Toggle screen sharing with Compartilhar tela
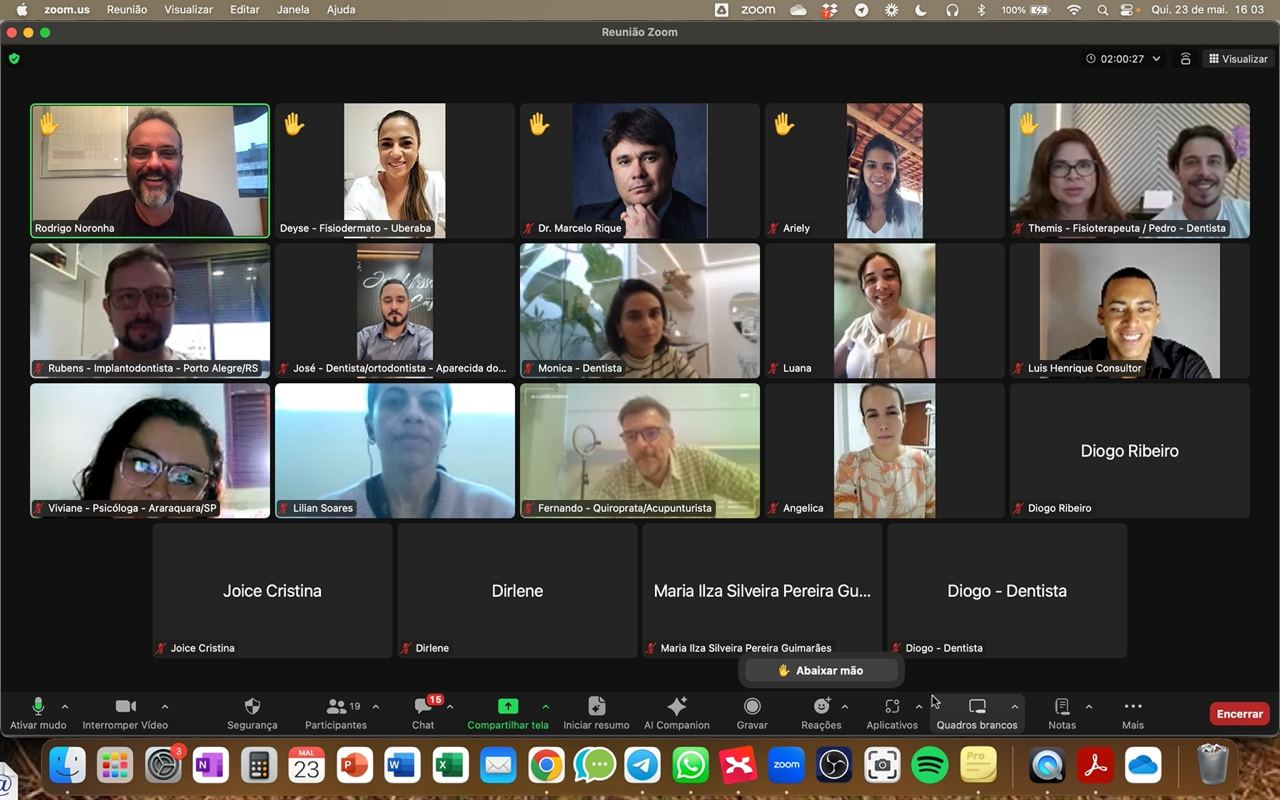 (508, 712)
